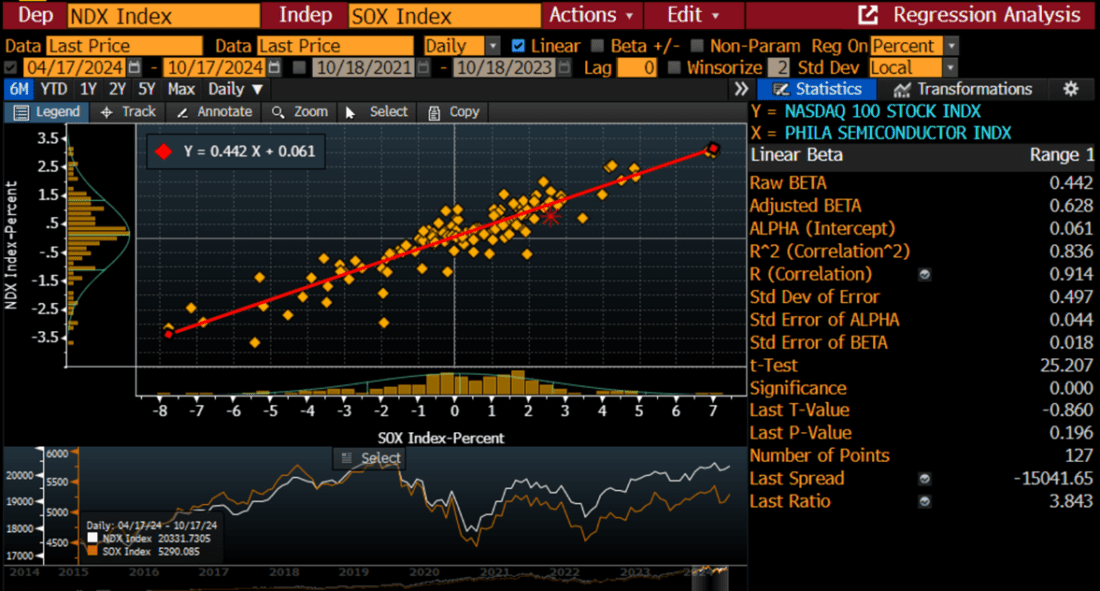
Task: Toggle the Linear checkbox
Action: tap(518, 46)
